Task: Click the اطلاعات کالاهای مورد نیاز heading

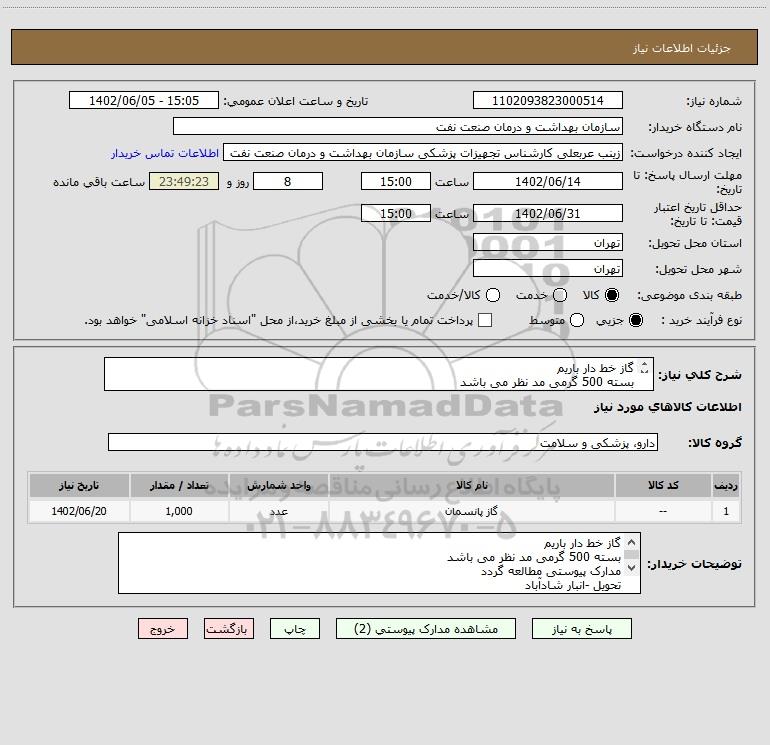Action: tap(668, 407)
